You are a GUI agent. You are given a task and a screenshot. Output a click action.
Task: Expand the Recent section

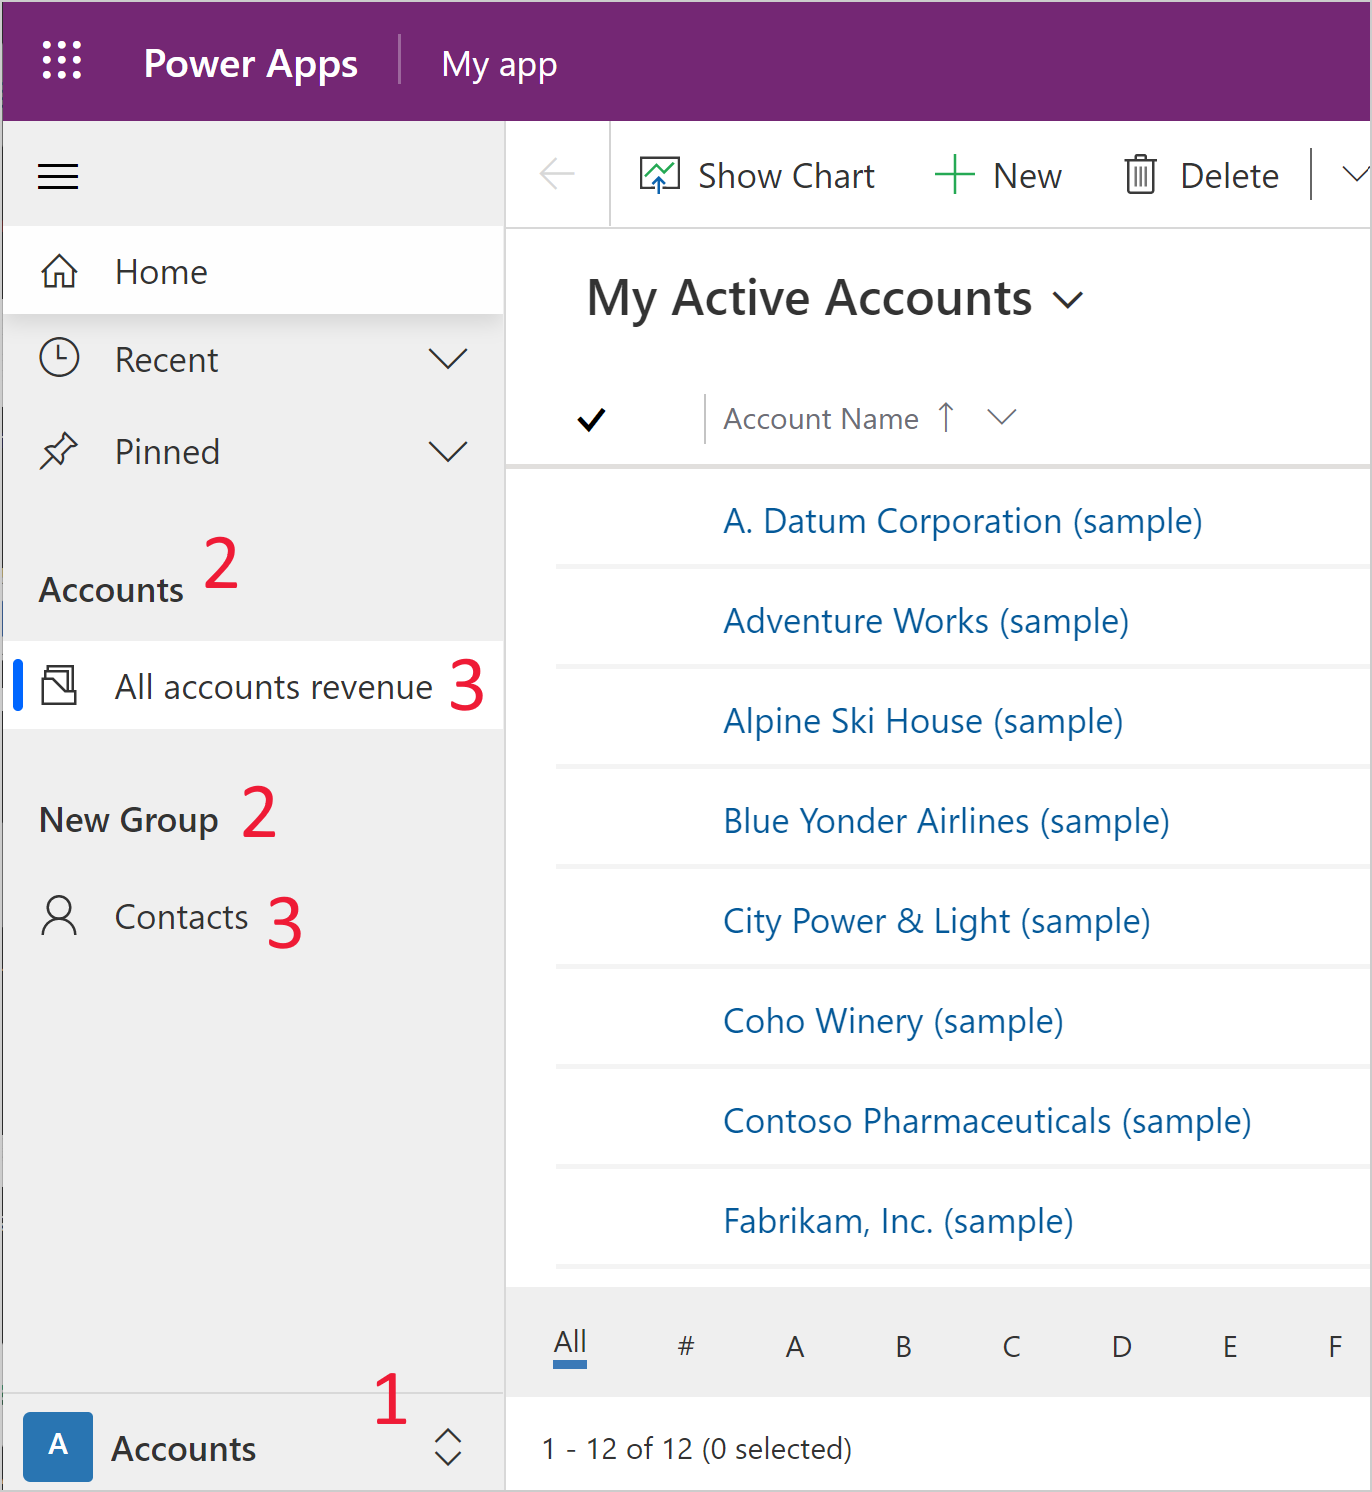(x=447, y=358)
